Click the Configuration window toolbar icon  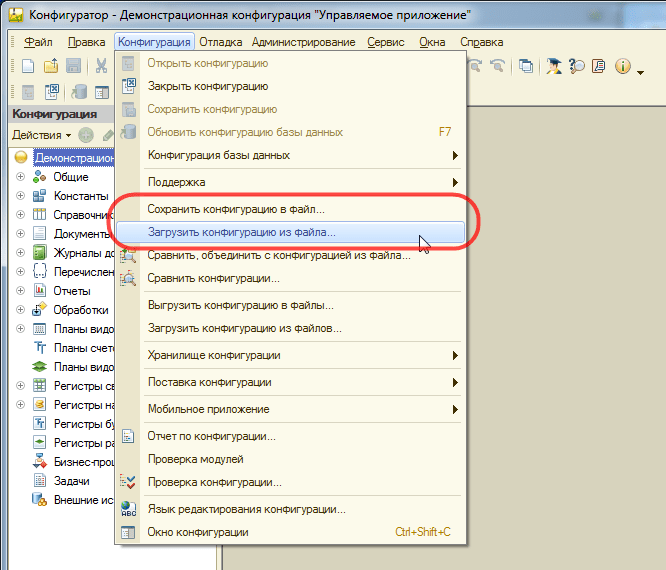pos(102,92)
